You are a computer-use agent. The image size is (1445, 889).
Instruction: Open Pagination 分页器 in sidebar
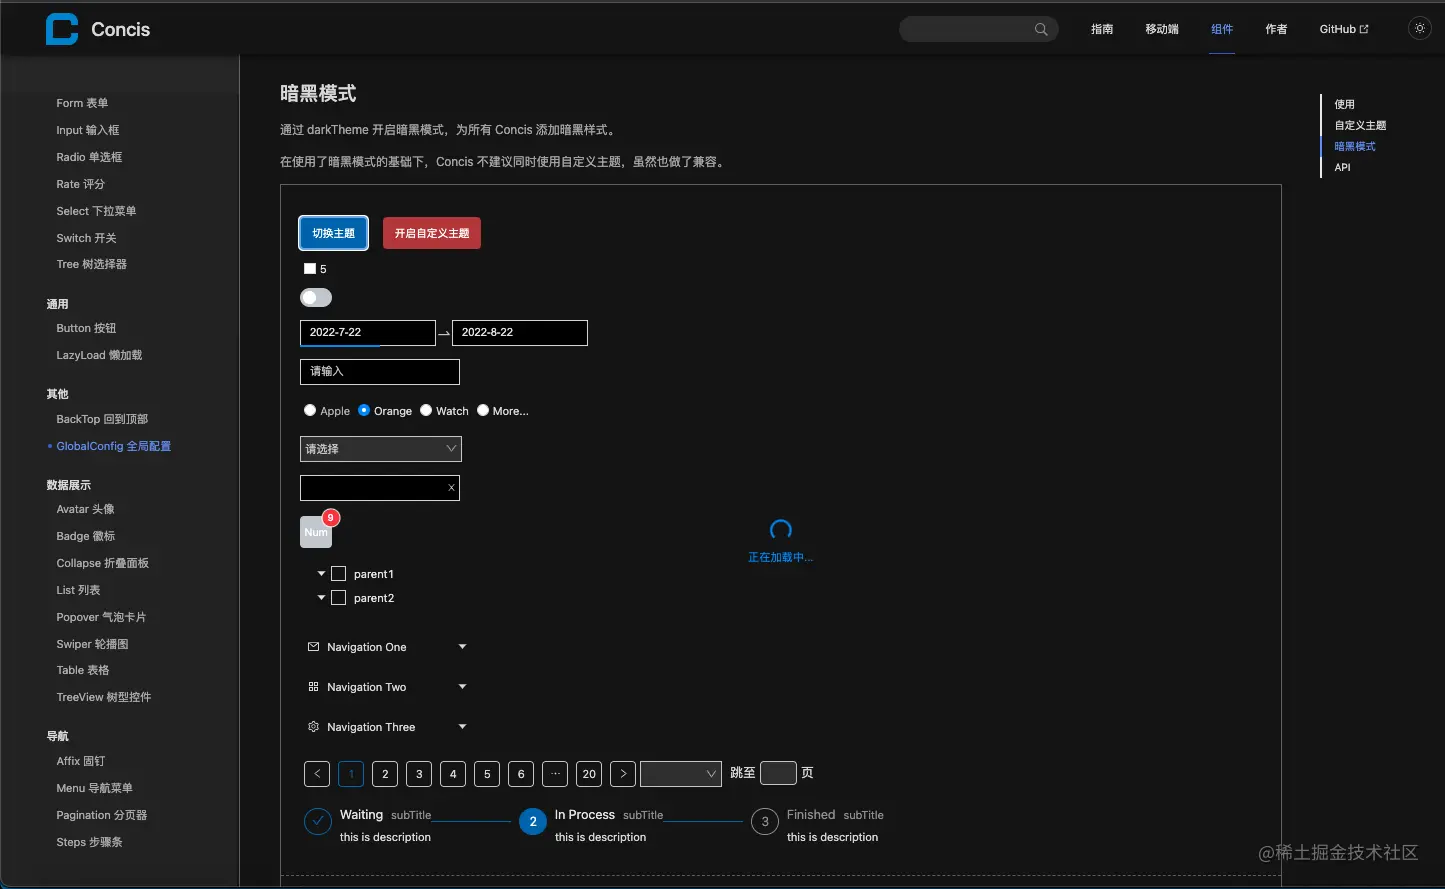click(102, 815)
